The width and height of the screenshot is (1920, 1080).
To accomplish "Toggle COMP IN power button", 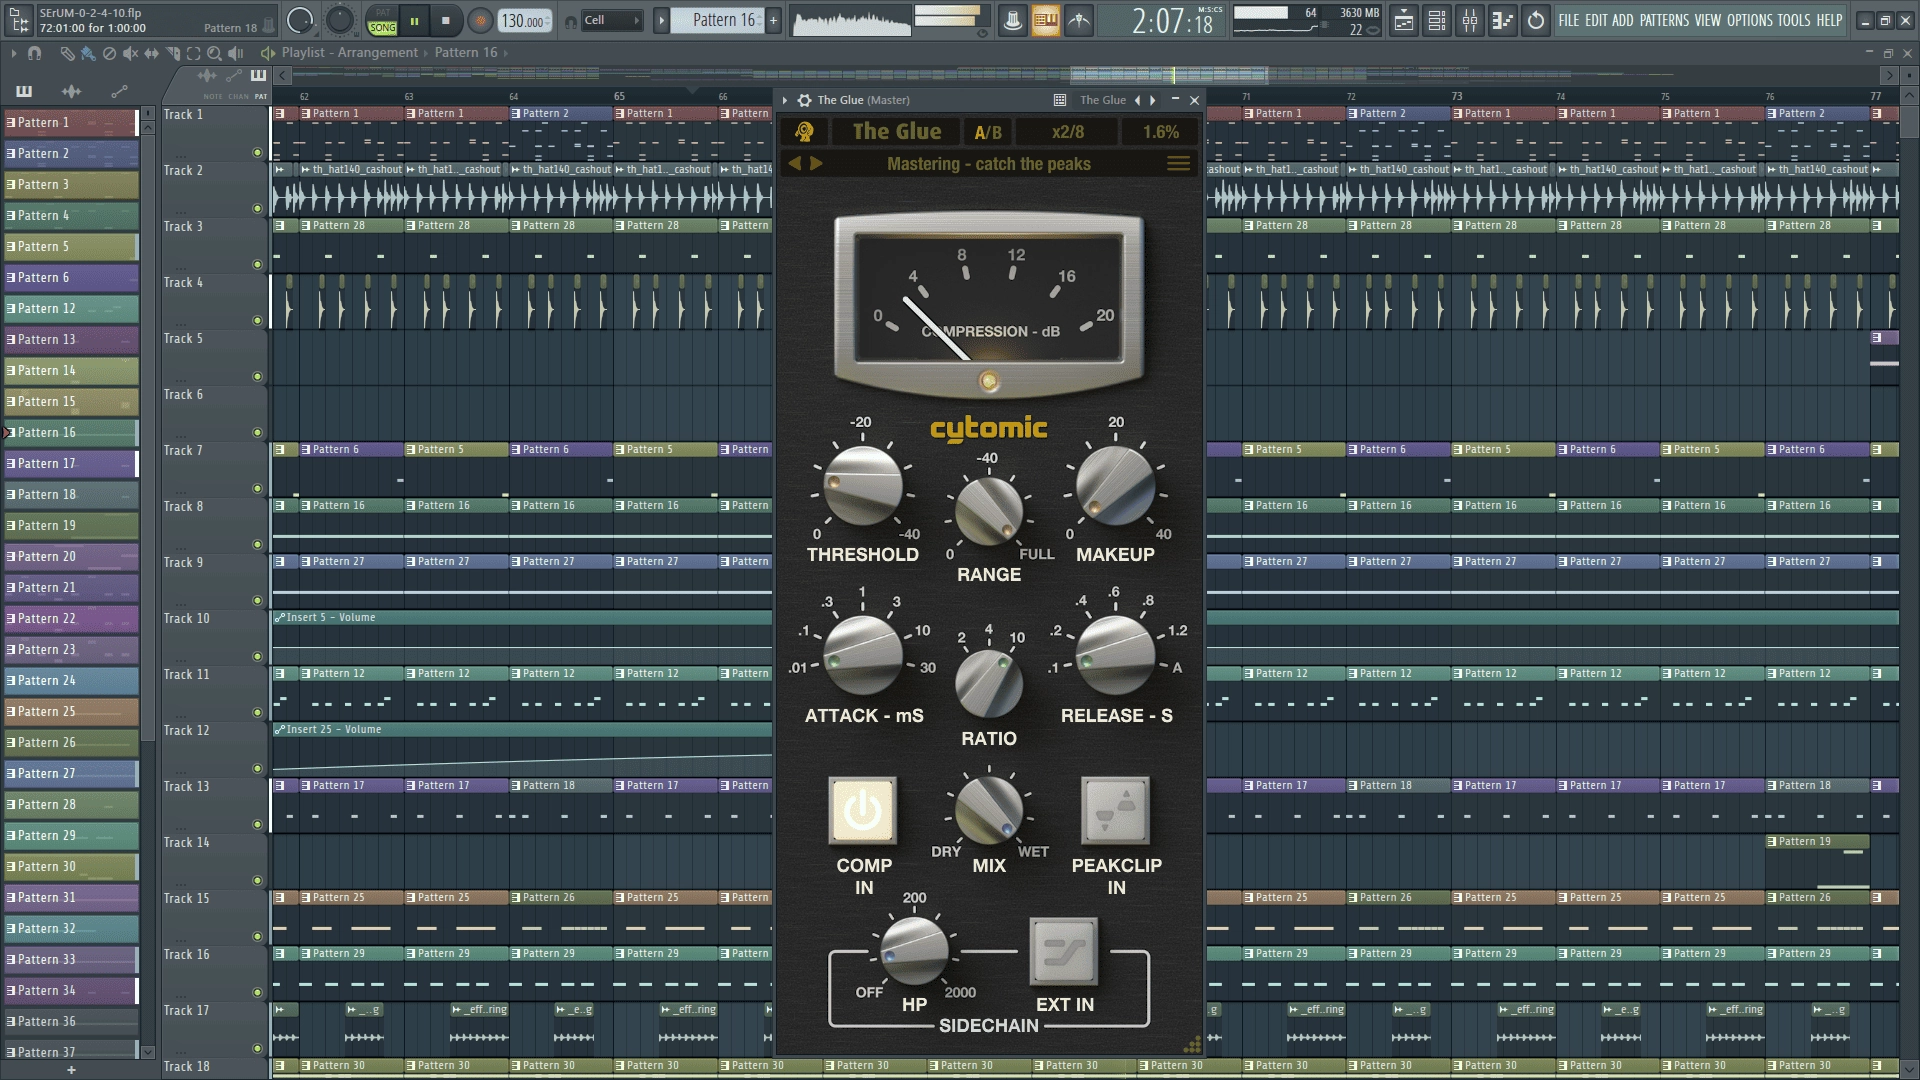I will coord(862,811).
